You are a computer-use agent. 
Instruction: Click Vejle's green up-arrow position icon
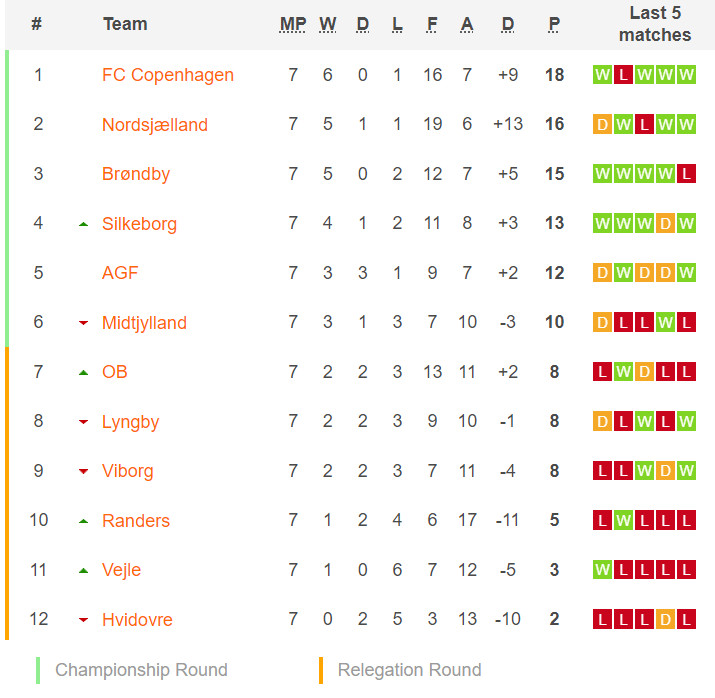point(83,570)
